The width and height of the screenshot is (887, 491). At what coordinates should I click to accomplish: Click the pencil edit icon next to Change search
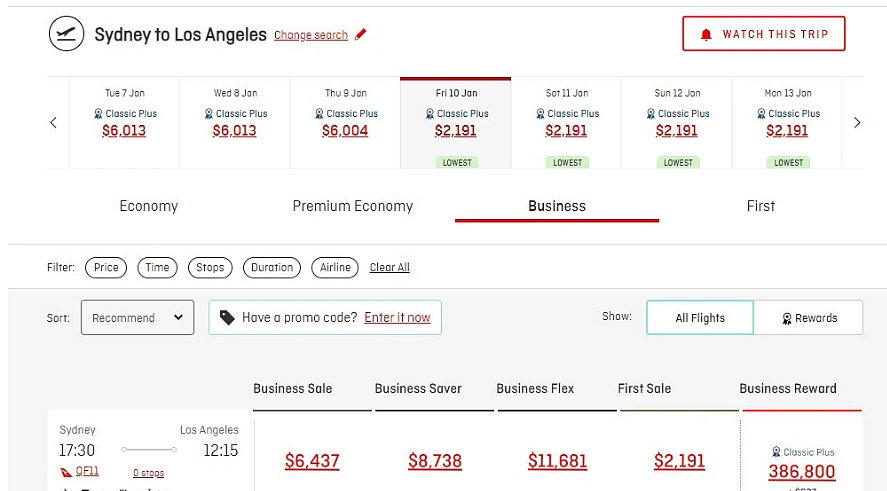click(x=361, y=35)
